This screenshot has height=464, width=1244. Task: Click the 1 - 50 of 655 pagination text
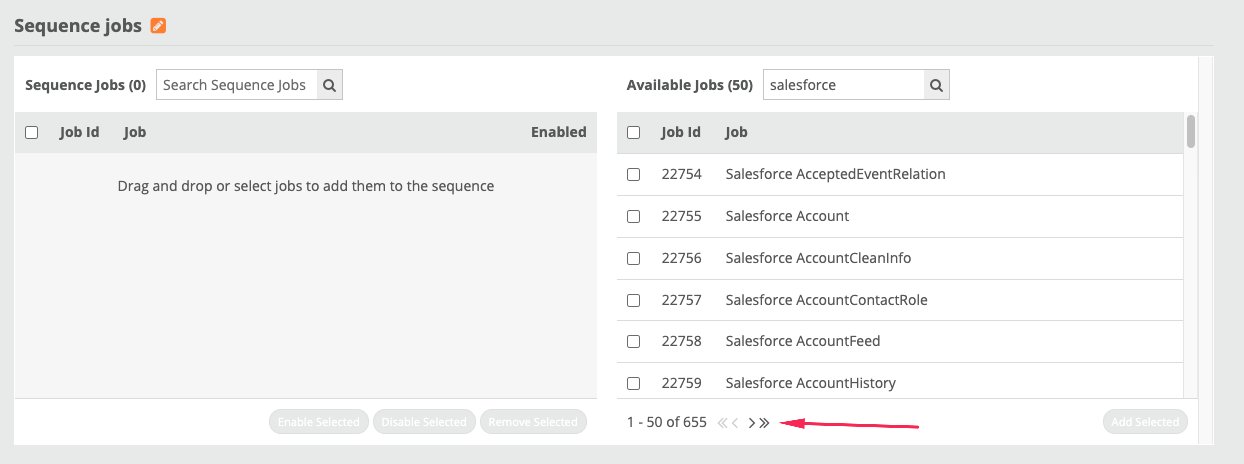pyautogui.click(x=667, y=422)
